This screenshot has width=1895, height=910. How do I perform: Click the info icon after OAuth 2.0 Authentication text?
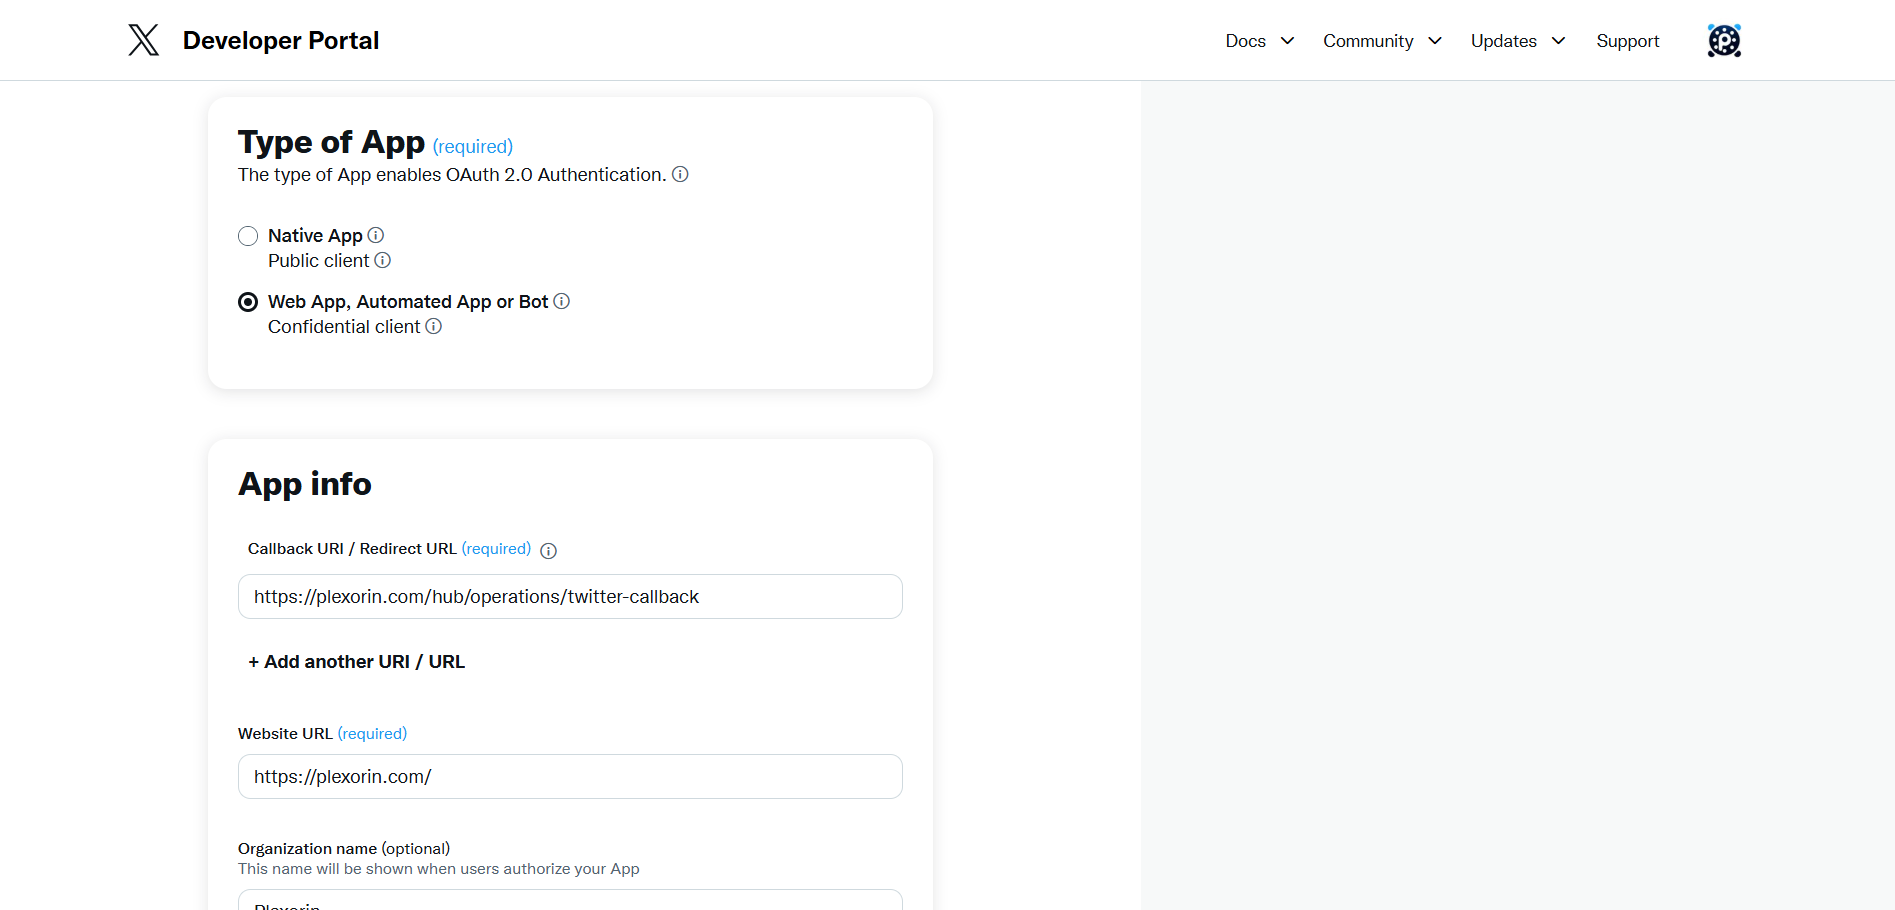(681, 174)
